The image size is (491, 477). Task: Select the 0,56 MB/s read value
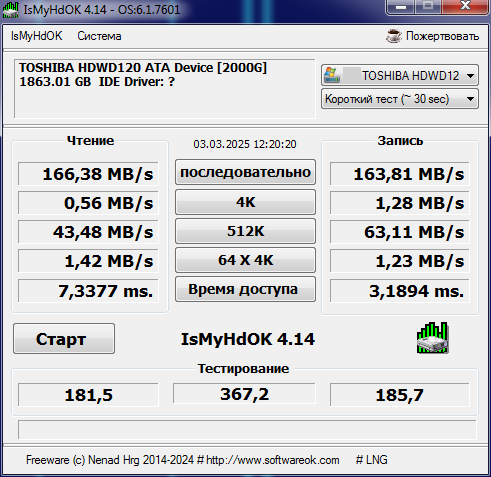coord(88,203)
